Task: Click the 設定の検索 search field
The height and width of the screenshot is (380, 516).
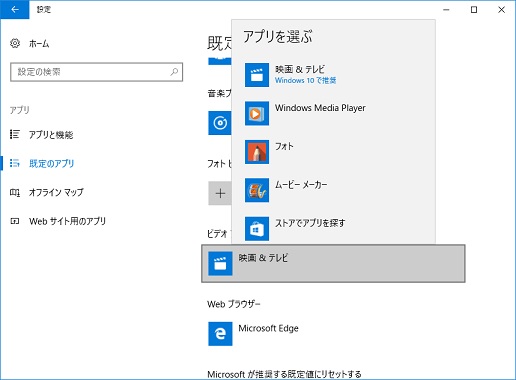Action: click(x=97, y=72)
